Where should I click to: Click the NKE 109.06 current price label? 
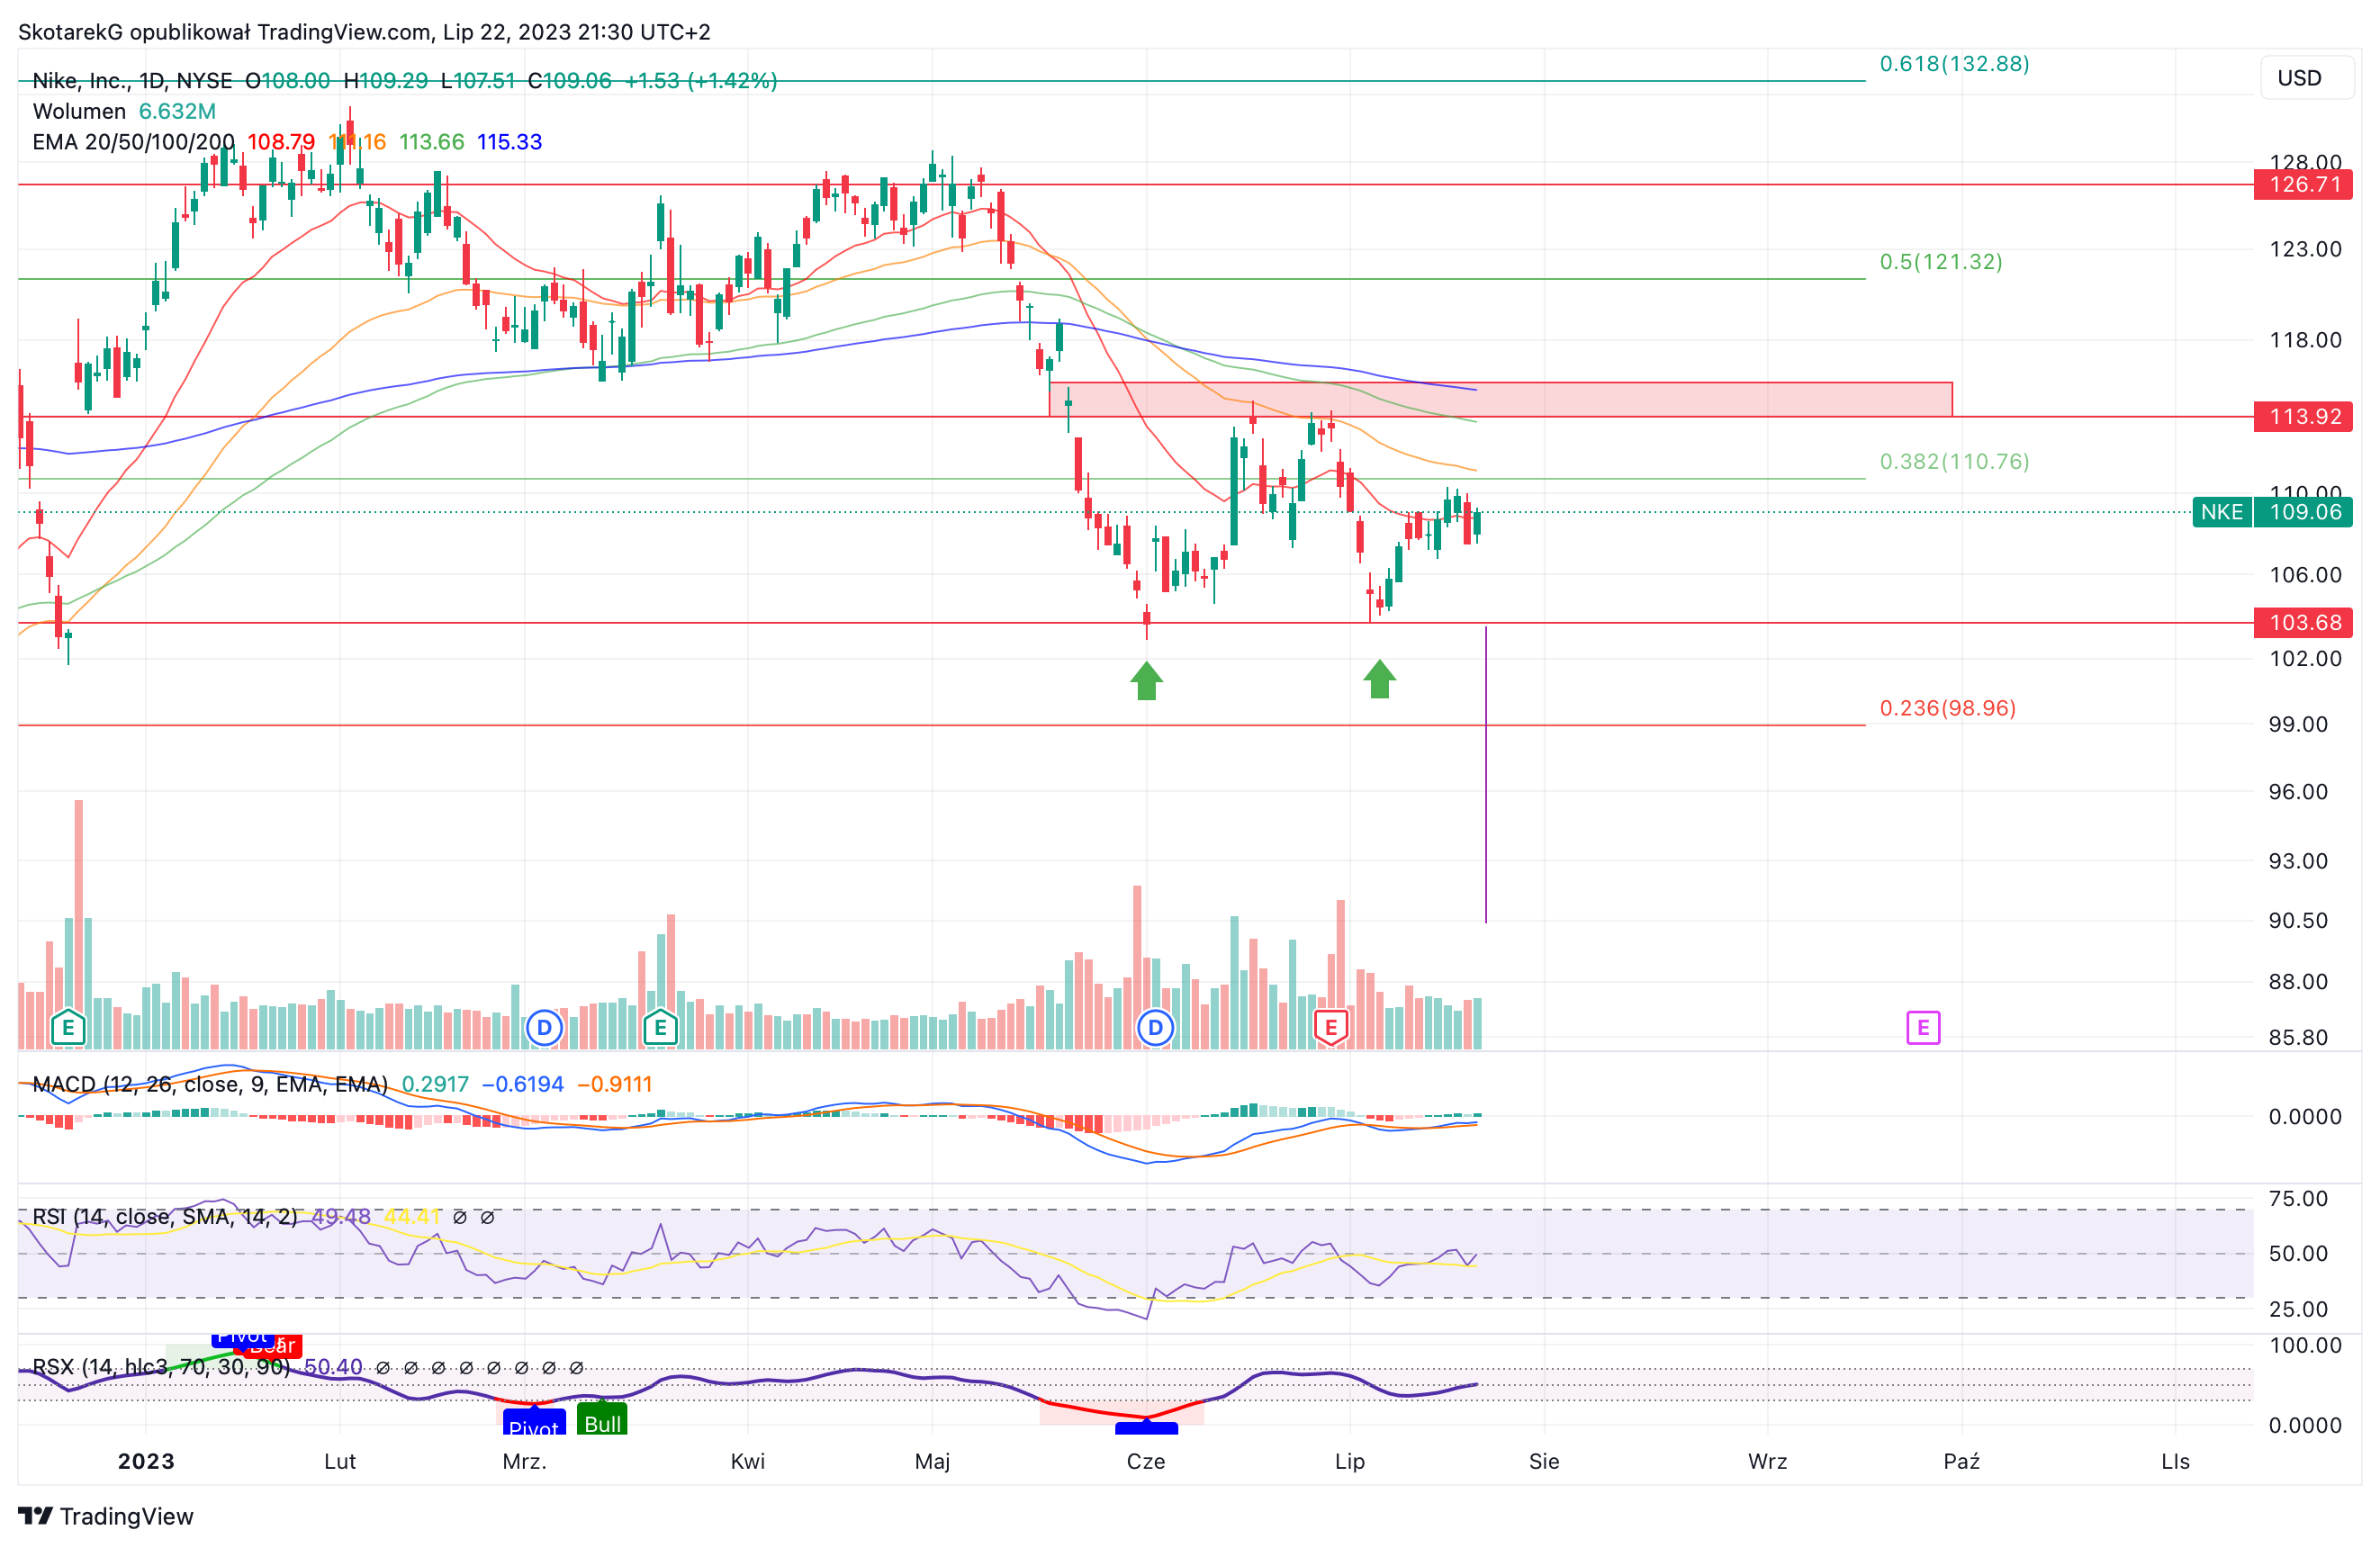(x=2272, y=512)
